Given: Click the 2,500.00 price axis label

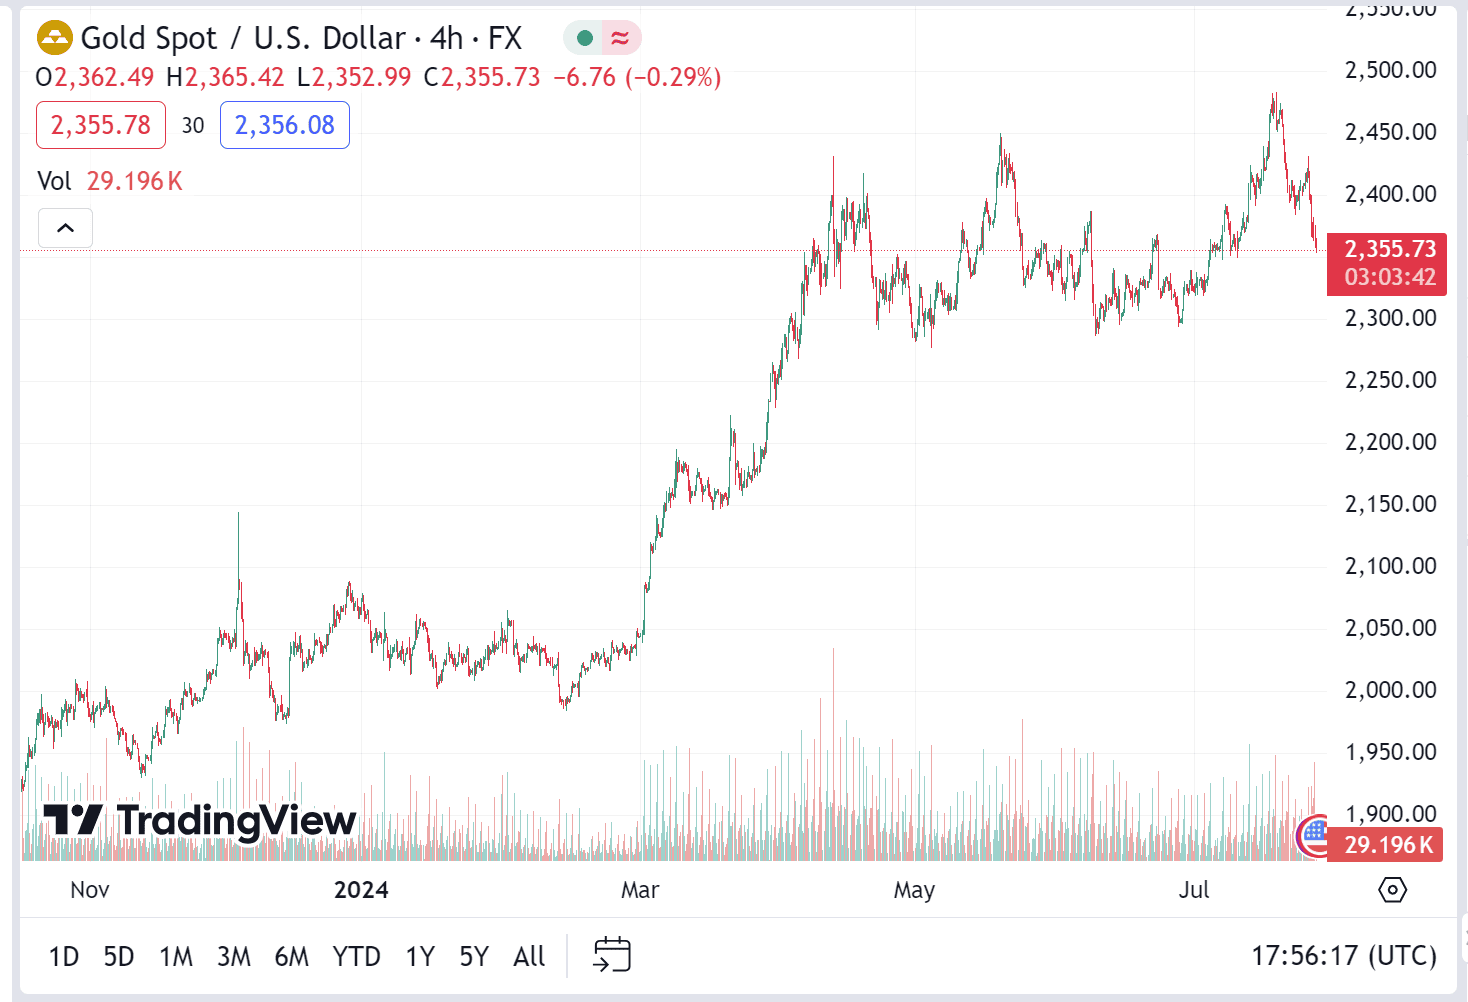Looking at the screenshot, I should (1391, 70).
